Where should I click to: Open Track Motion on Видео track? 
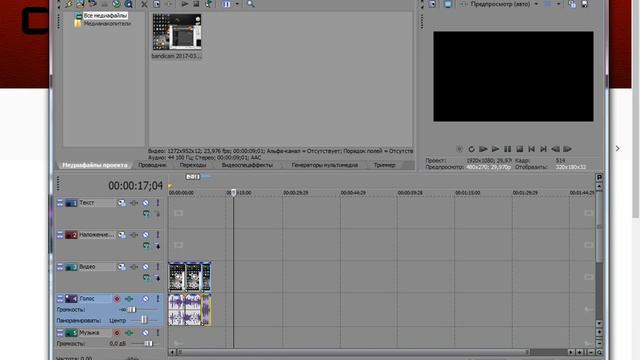tap(122, 267)
